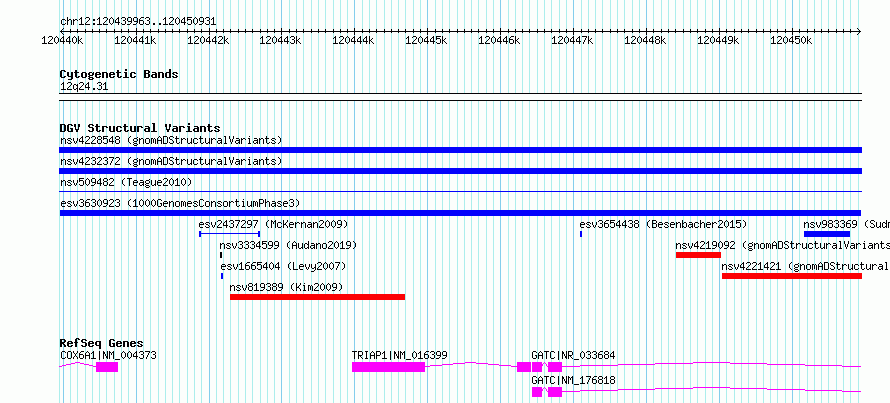Click the 120450k ruler tick label
Screen dimensions: 890x403
(x=791, y=40)
